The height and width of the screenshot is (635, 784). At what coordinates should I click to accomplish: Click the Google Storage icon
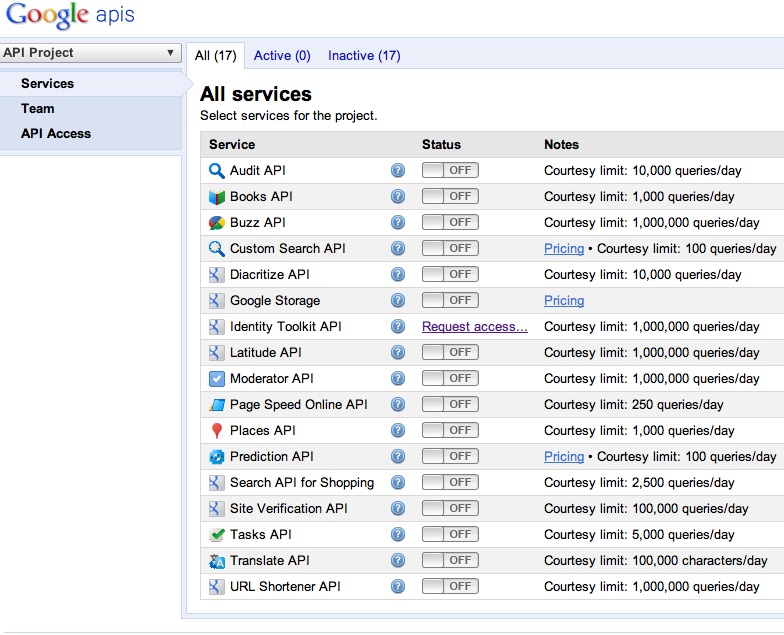216,300
